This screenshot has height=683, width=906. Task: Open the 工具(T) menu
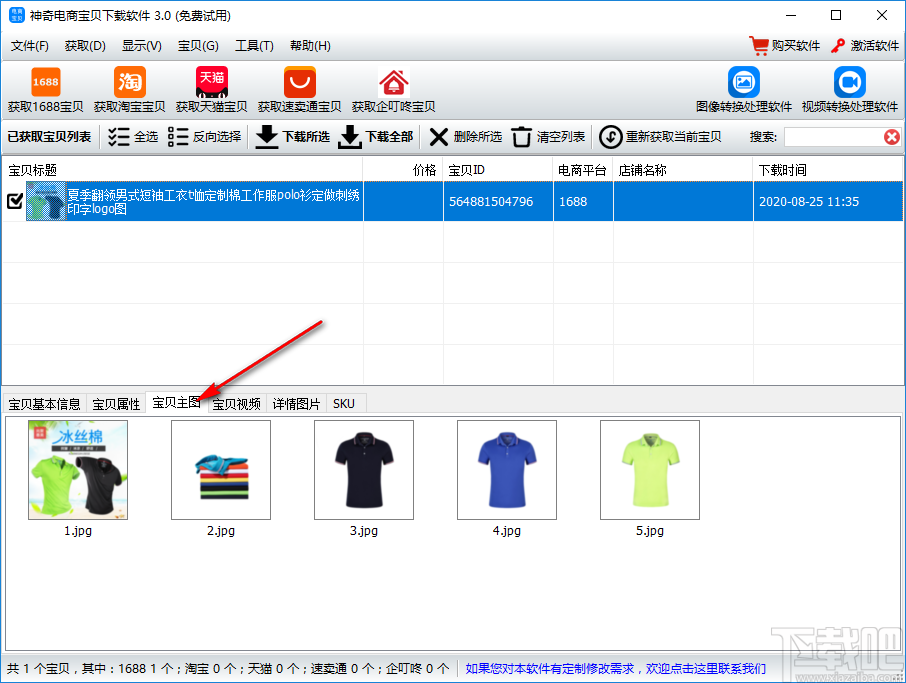[254, 46]
